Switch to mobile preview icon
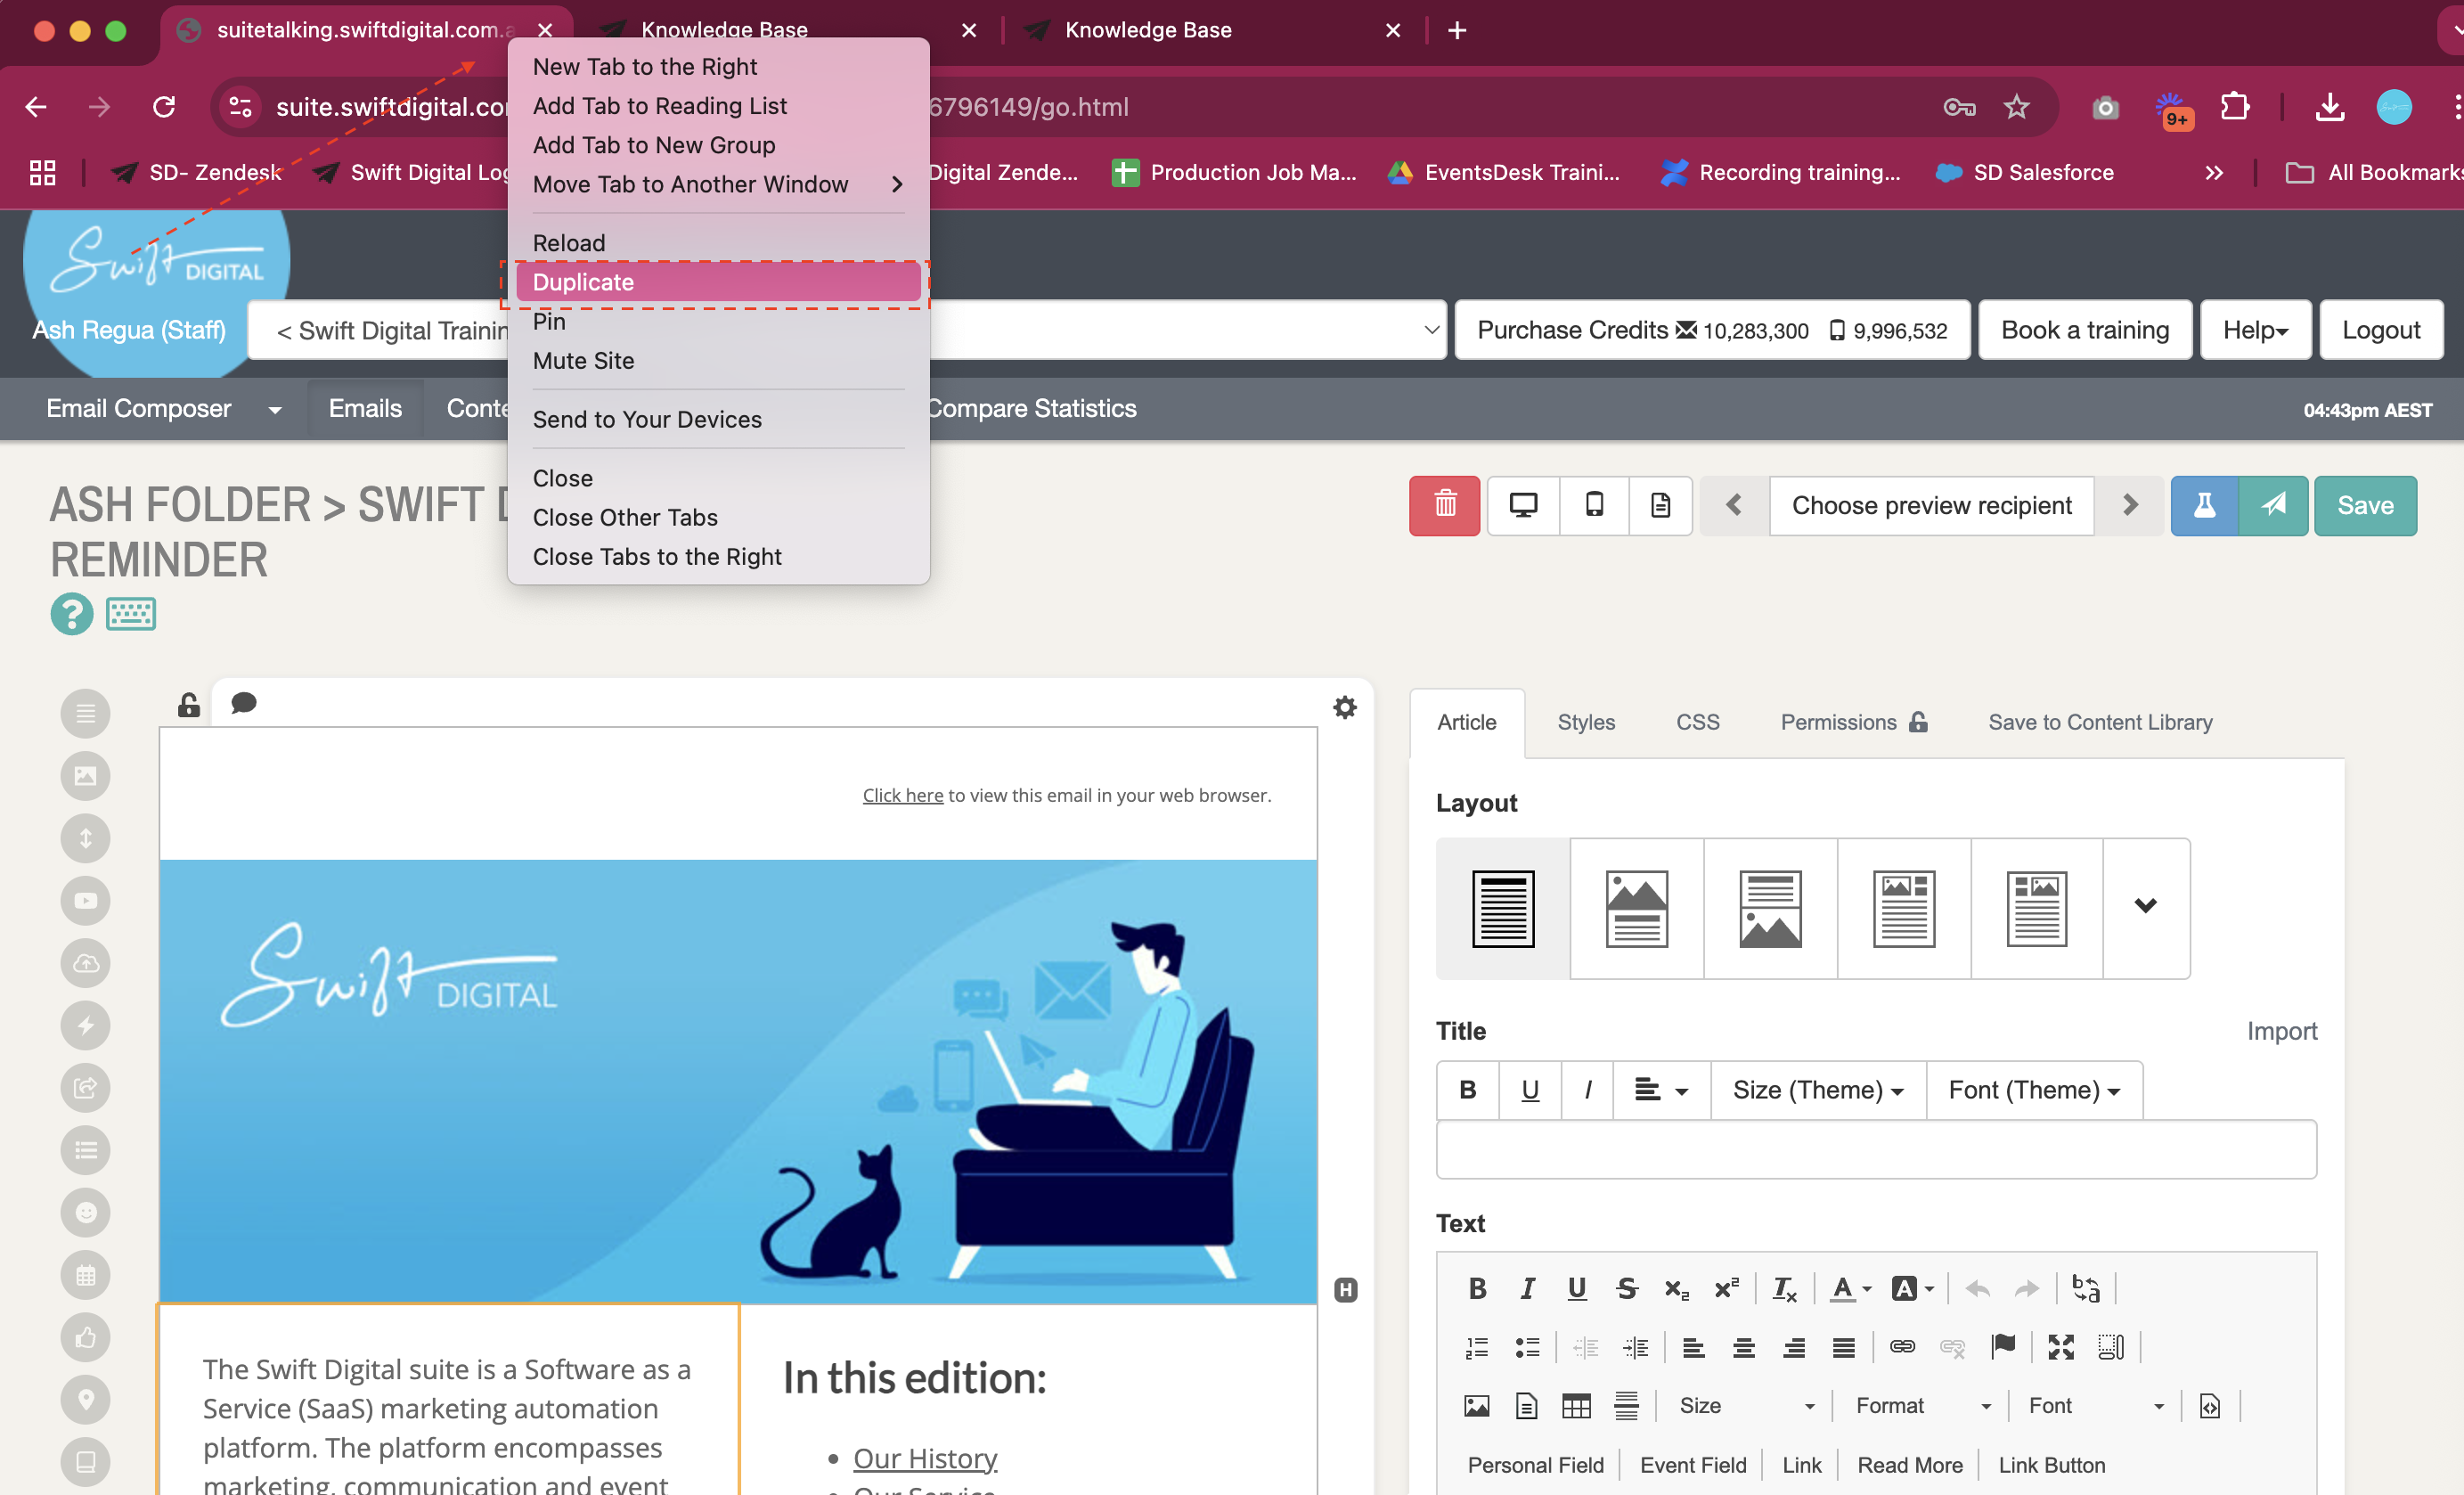2464x1495 pixels. tap(1594, 506)
